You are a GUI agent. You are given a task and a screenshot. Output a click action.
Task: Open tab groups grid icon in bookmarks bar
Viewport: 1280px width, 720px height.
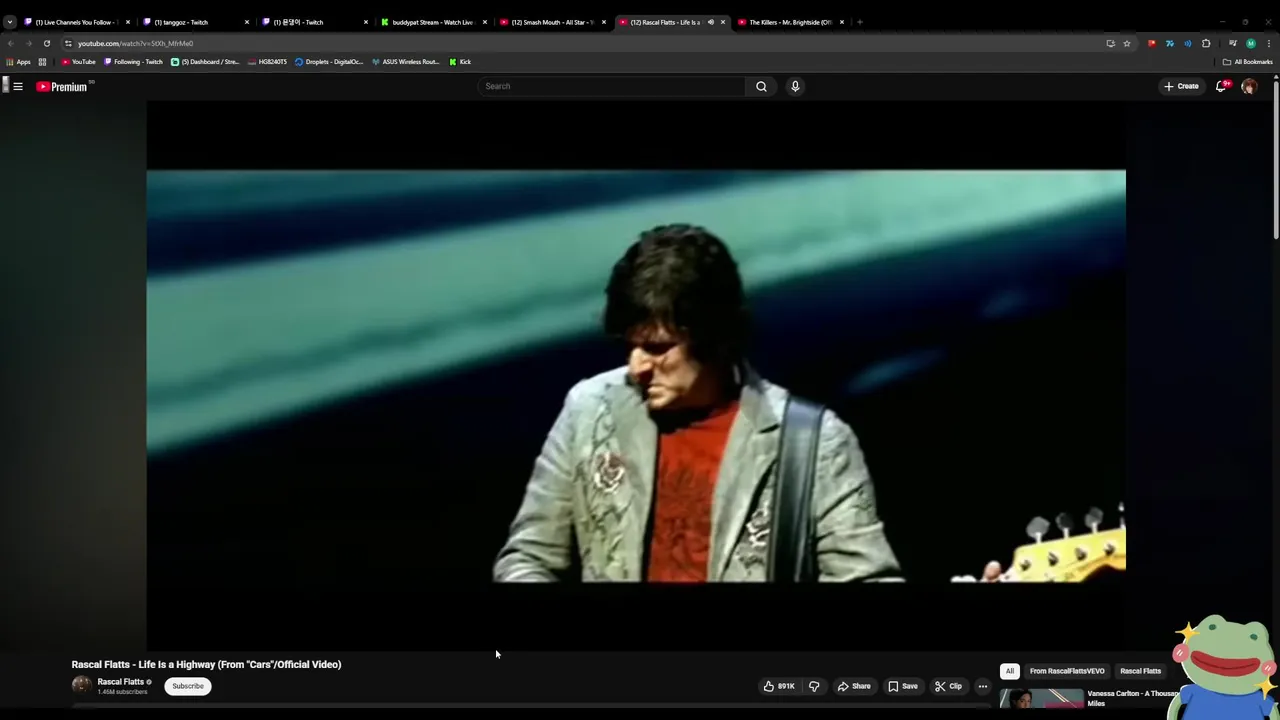42,62
